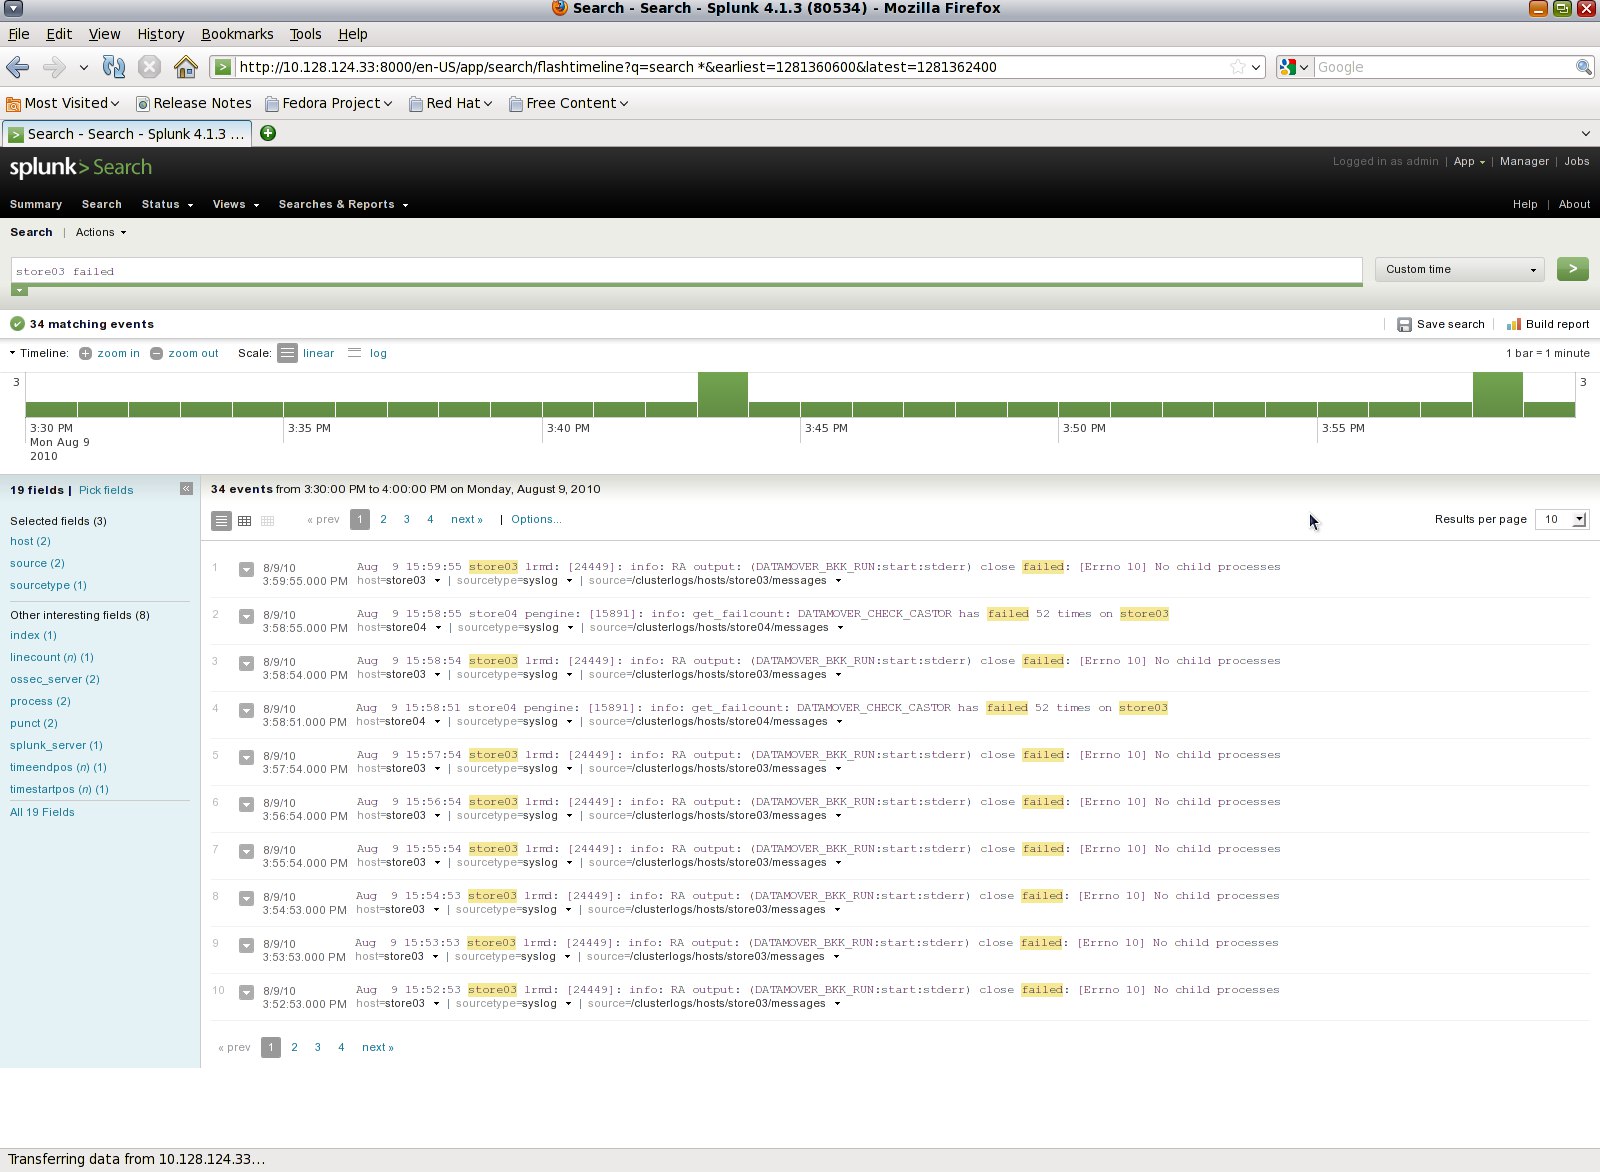Image resolution: width=1600 pixels, height=1172 pixels.
Task: Open the Bookmarks menu
Action: 237,34
